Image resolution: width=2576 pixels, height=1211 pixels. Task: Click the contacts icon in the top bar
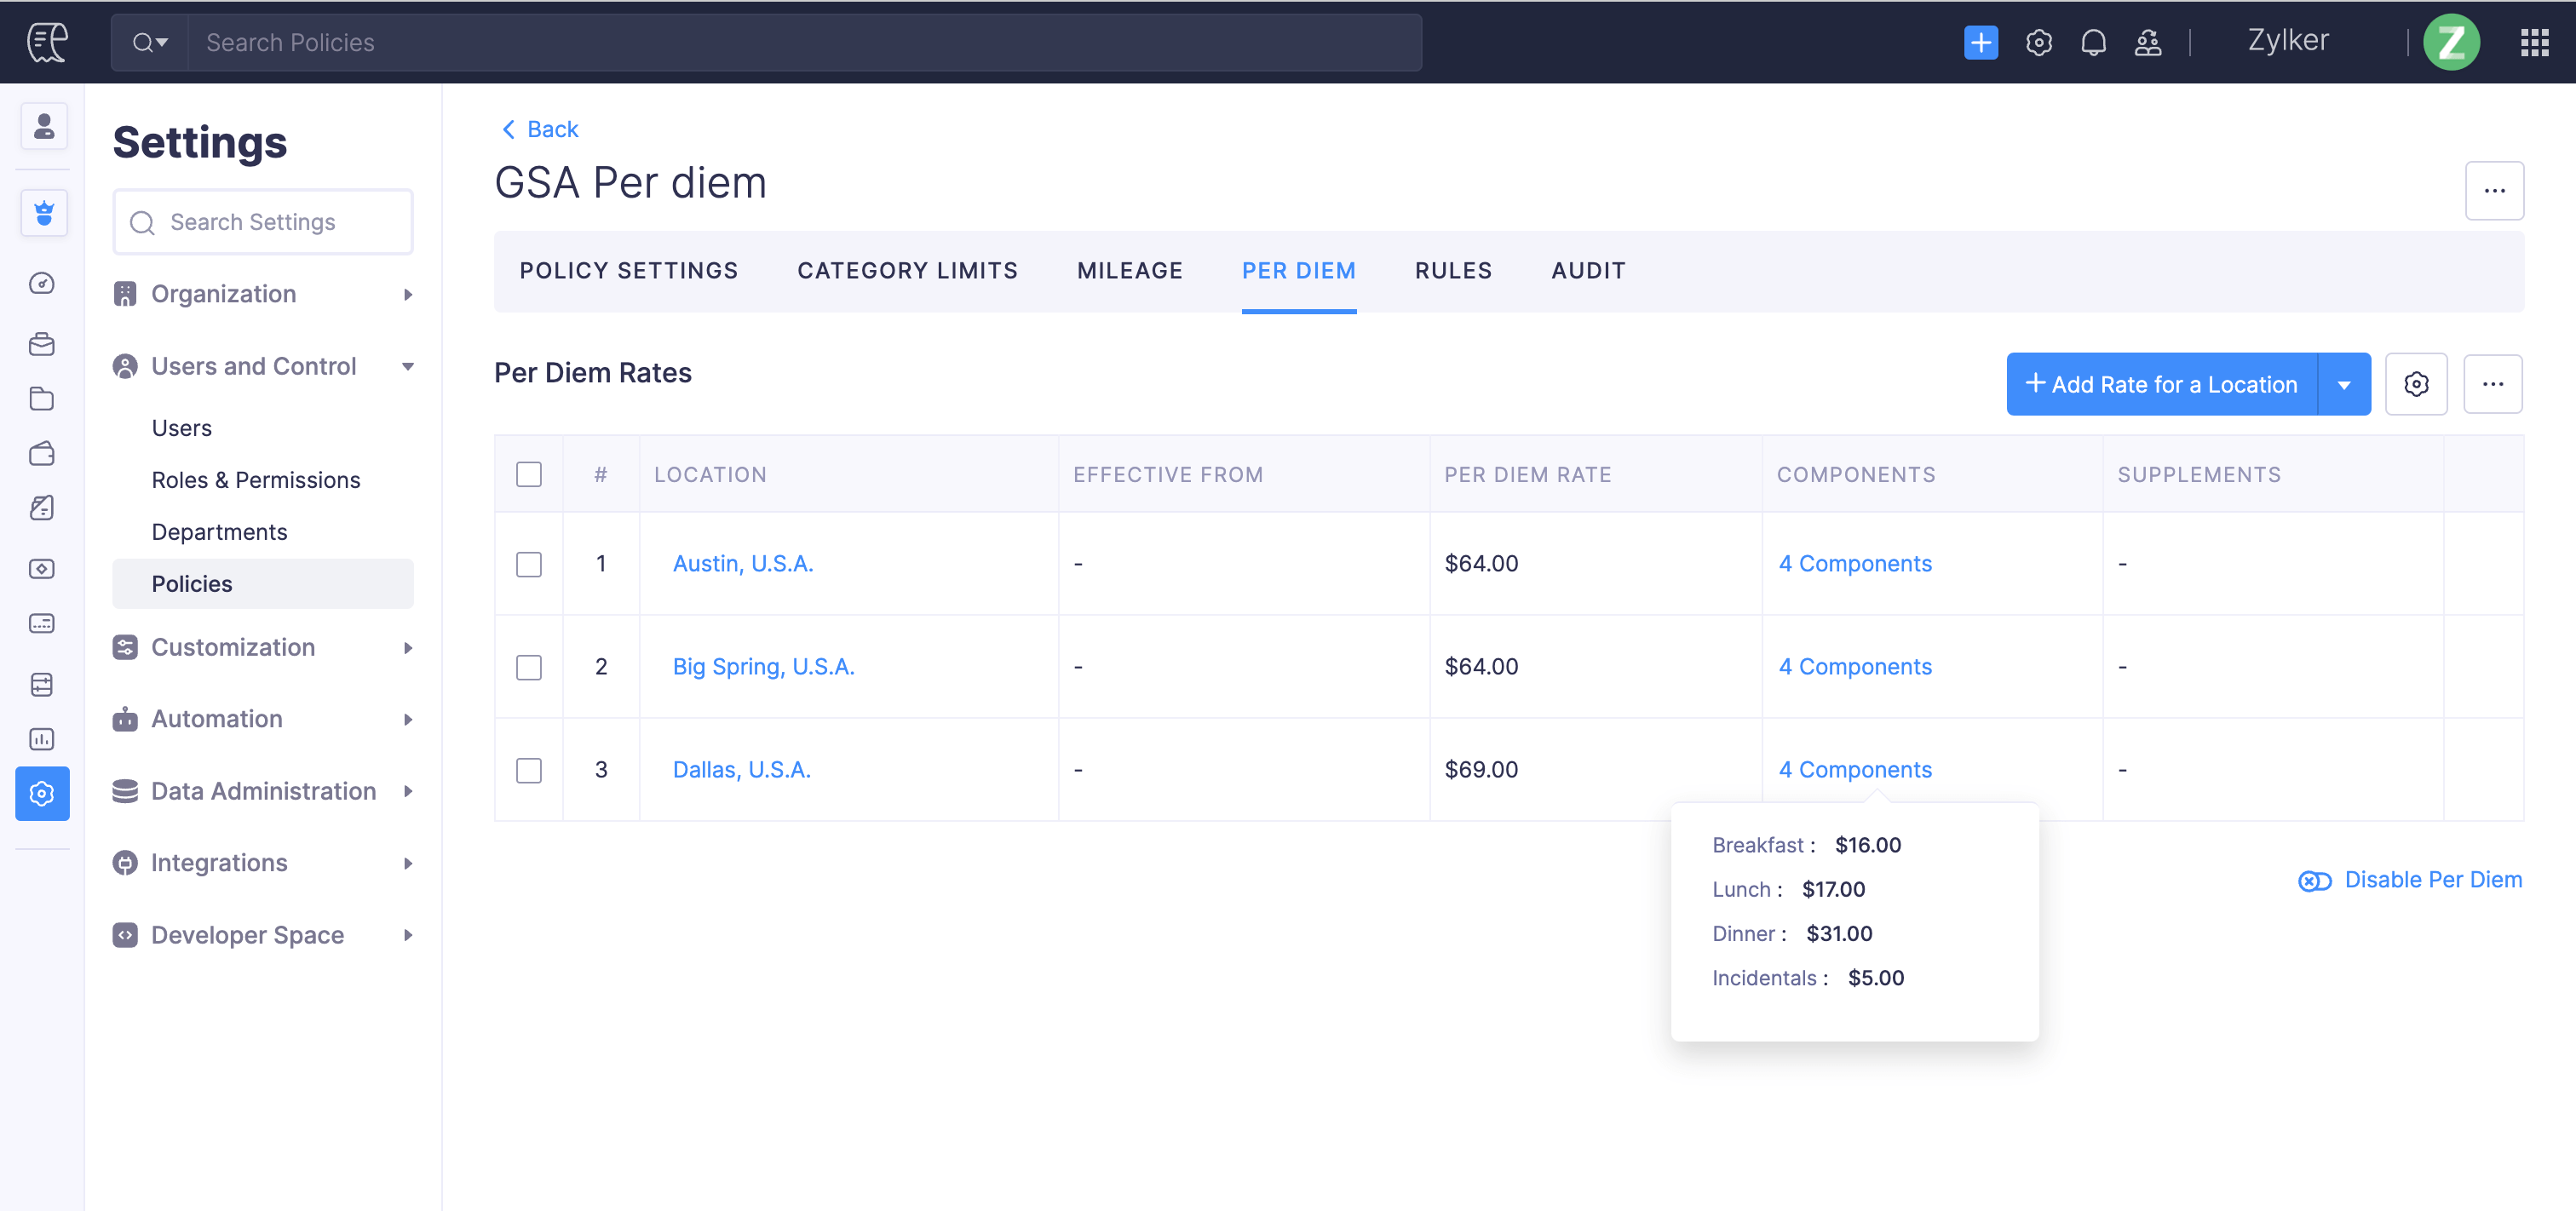coord(2147,42)
